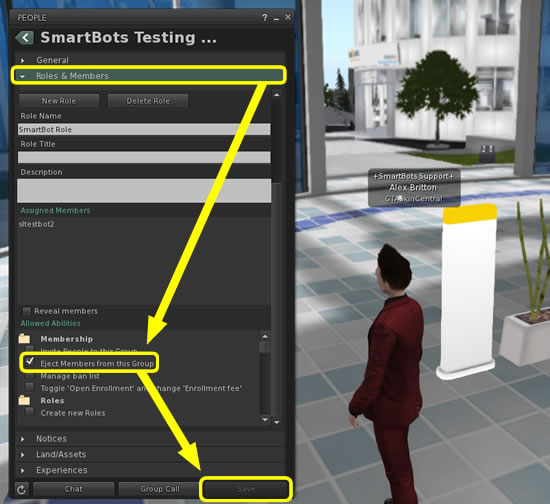Save the role changes
Viewport: 550px width, 504px height.
(x=246, y=489)
